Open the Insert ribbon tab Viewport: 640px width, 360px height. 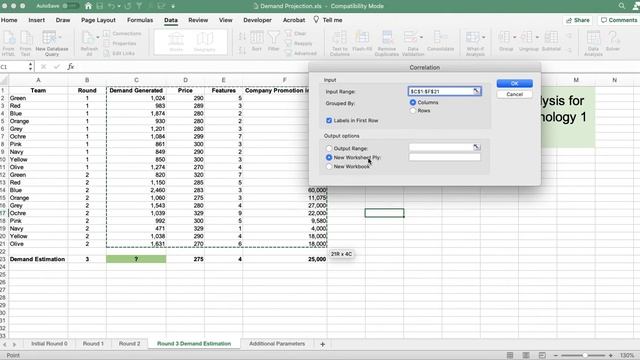(37, 20)
